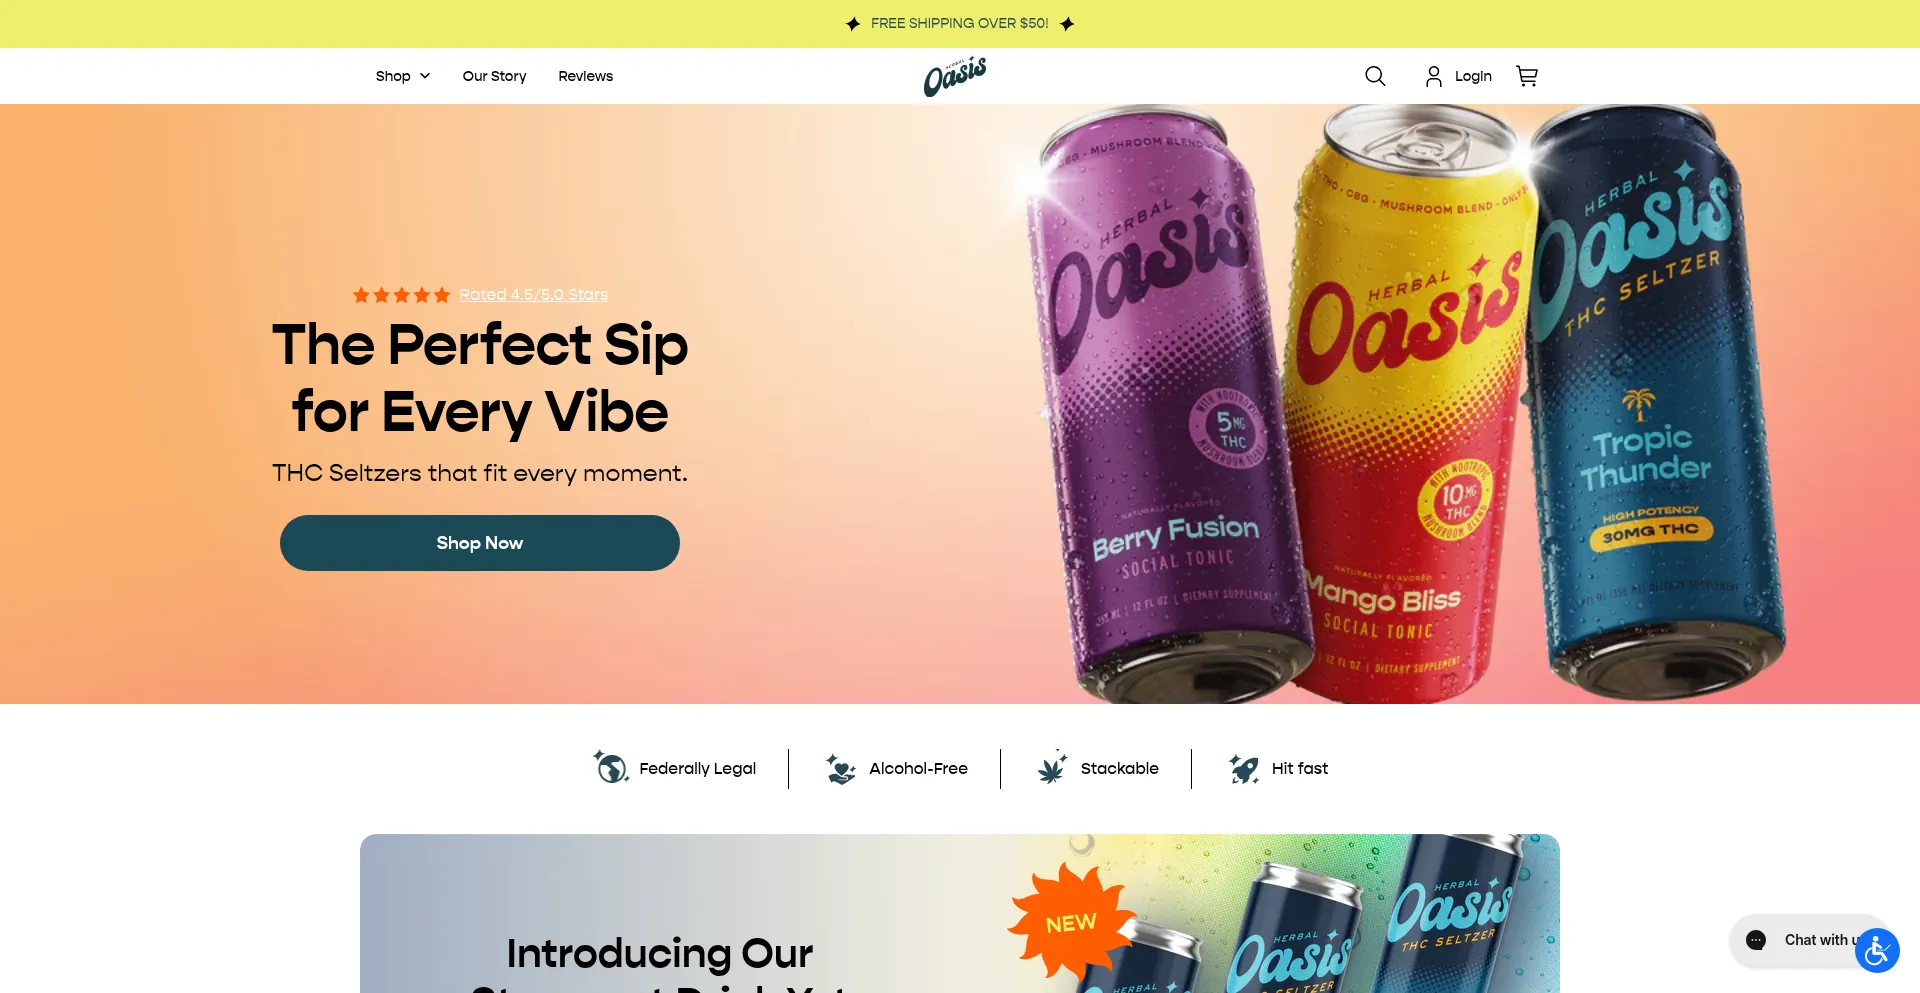1920x993 pixels.
Task: Click the NEW strongest drink promo banner
Action: point(960,913)
